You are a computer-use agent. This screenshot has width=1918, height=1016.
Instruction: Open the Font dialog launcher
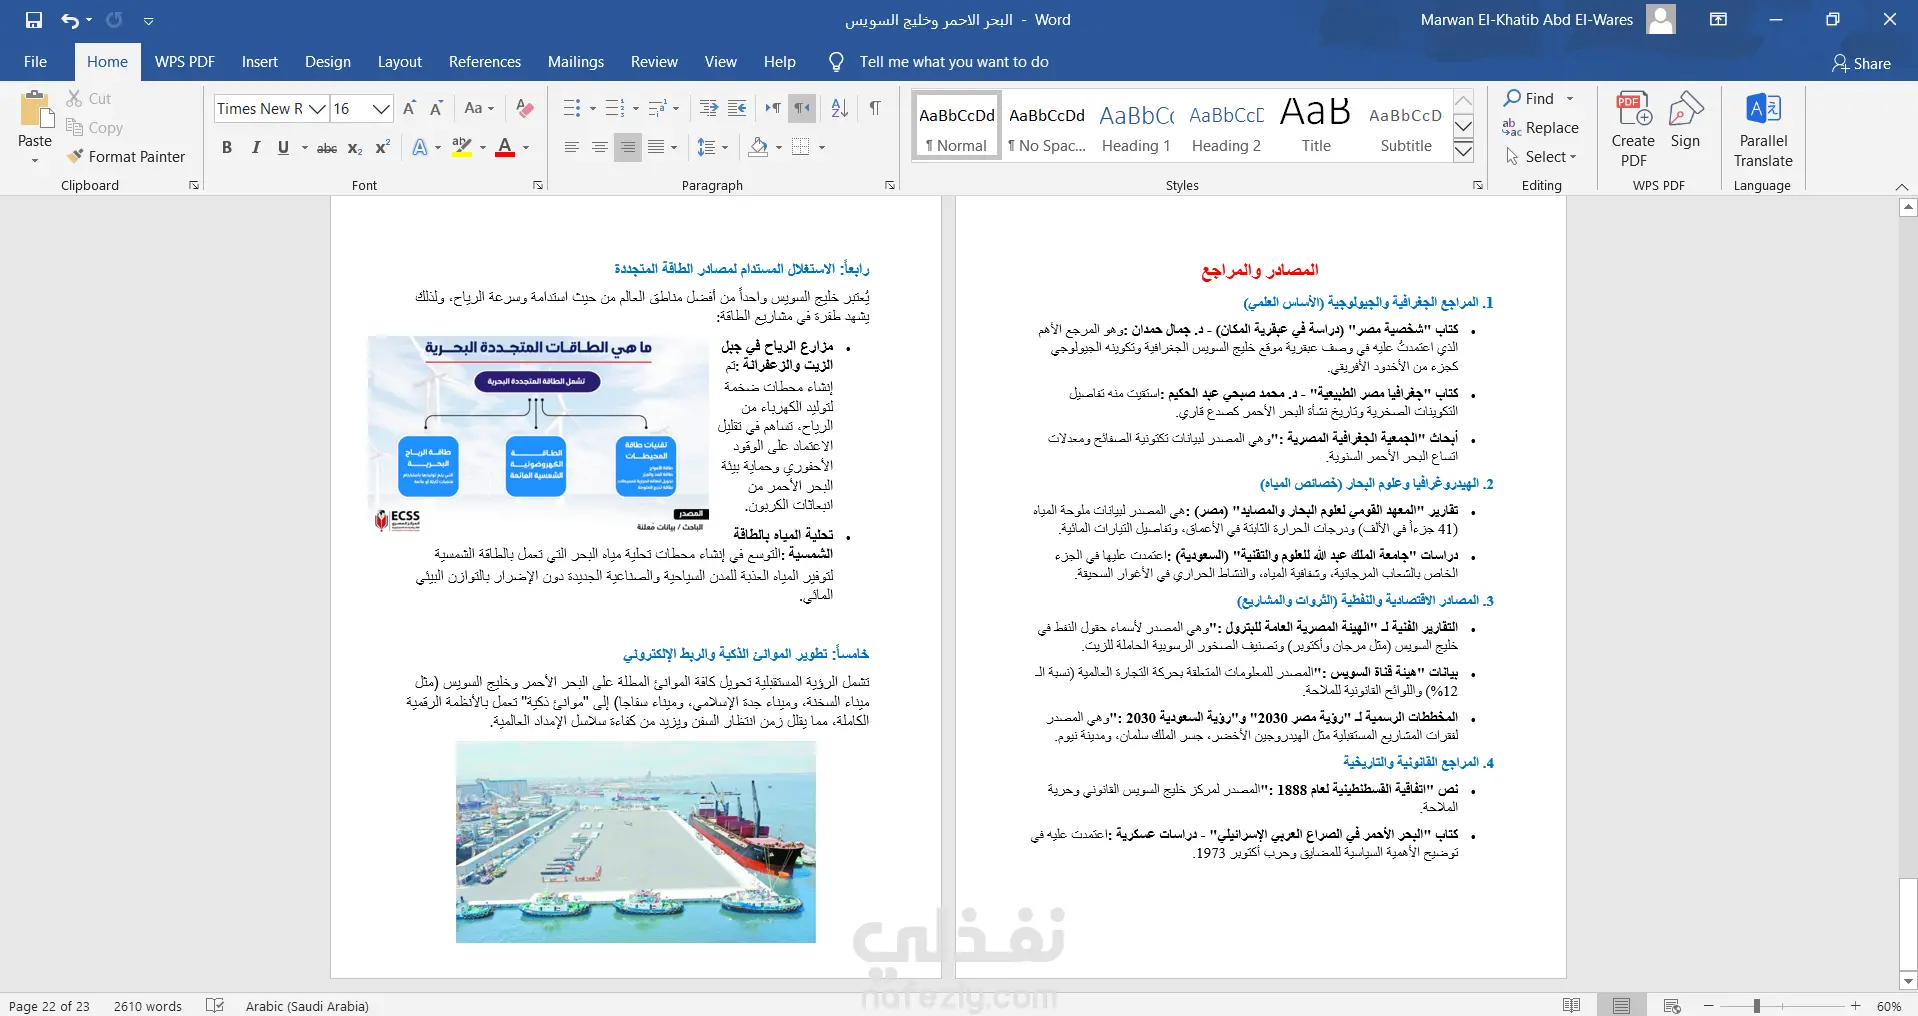coord(538,185)
